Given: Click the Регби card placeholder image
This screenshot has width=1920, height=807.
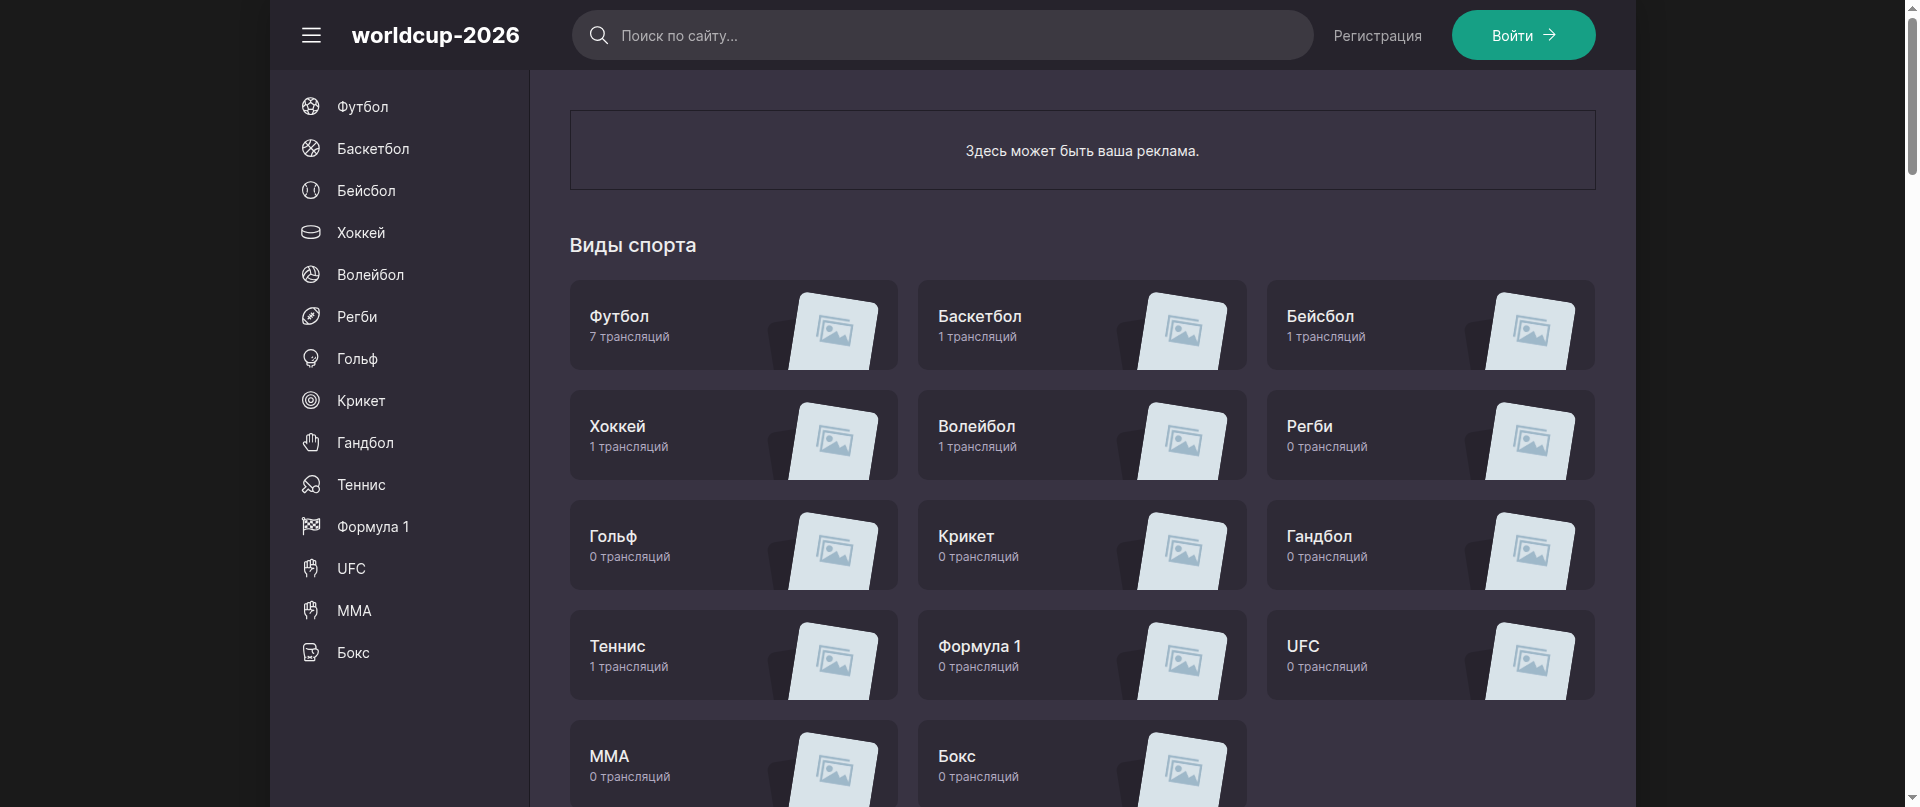Looking at the screenshot, I should pyautogui.click(x=1530, y=440).
